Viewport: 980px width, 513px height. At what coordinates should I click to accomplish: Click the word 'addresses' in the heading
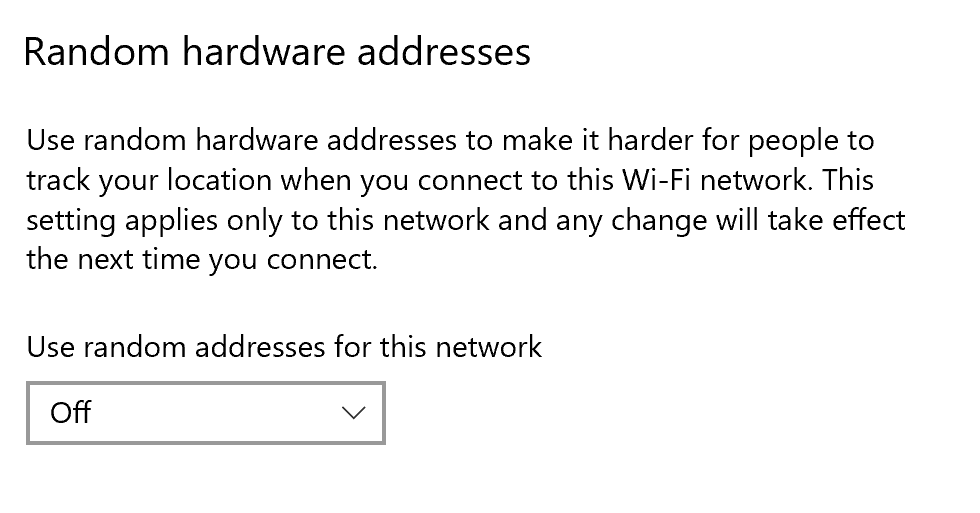(x=441, y=51)
